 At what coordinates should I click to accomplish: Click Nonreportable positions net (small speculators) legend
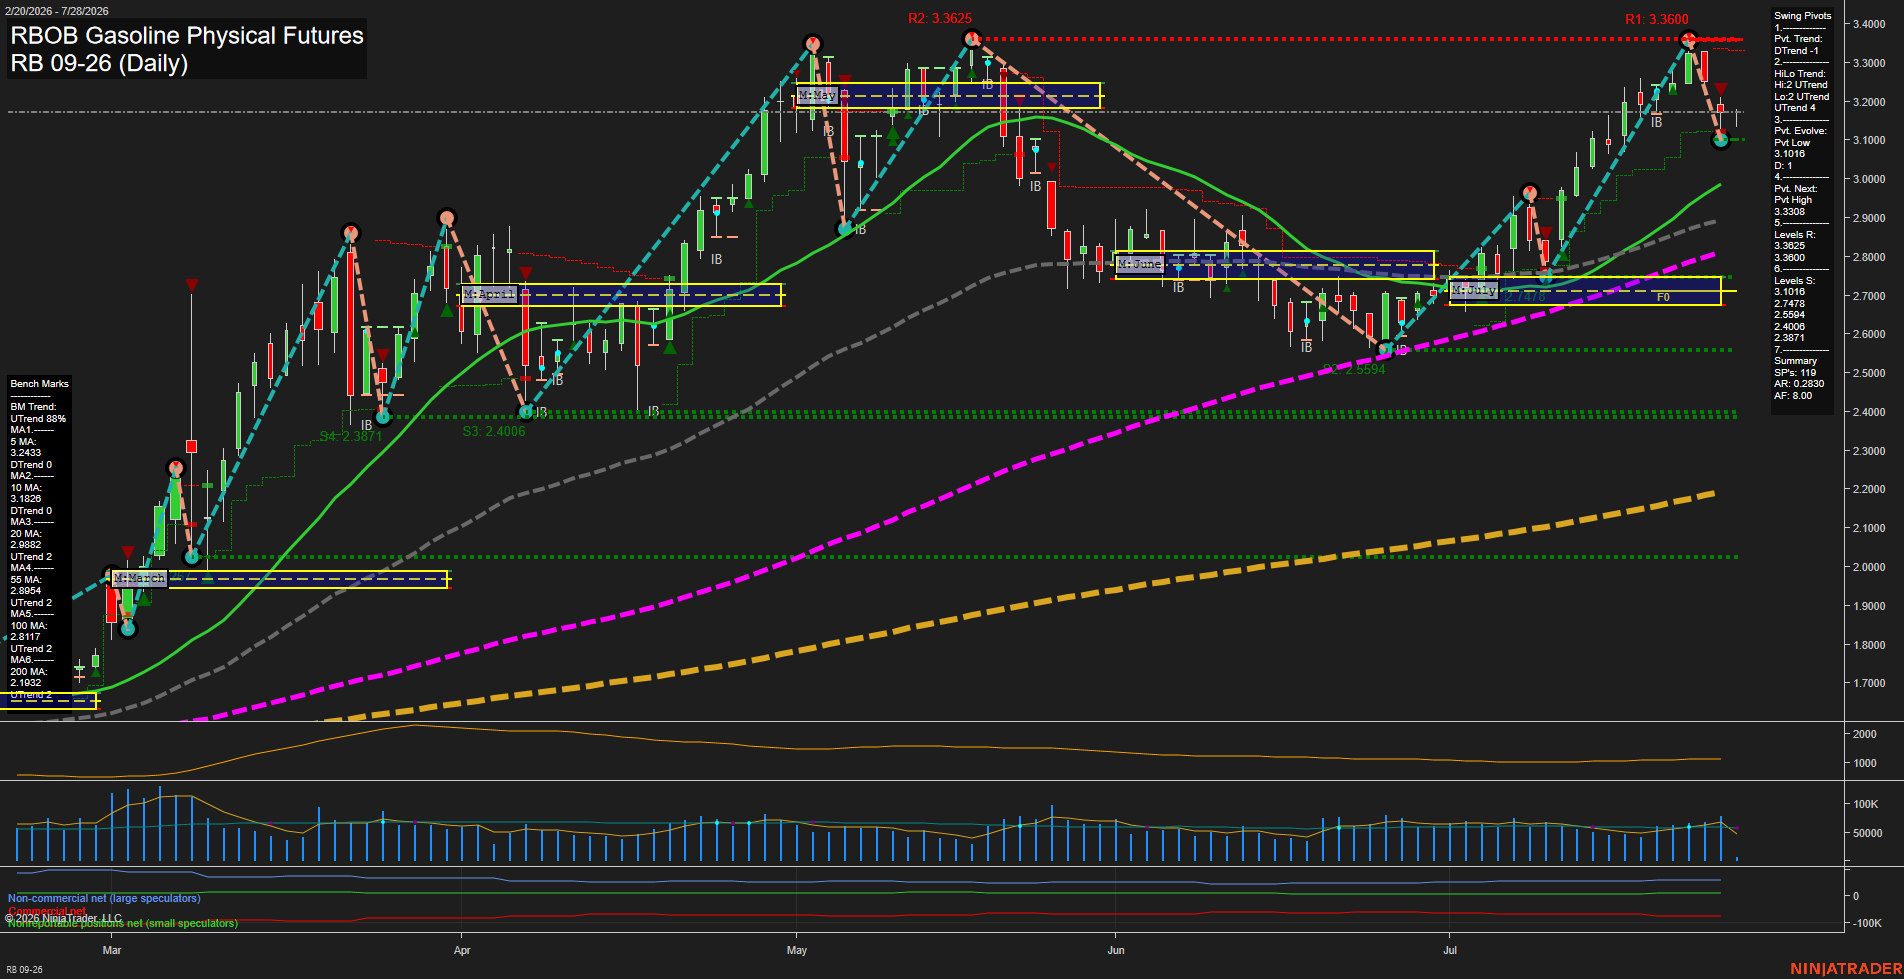tap(123, 923)
